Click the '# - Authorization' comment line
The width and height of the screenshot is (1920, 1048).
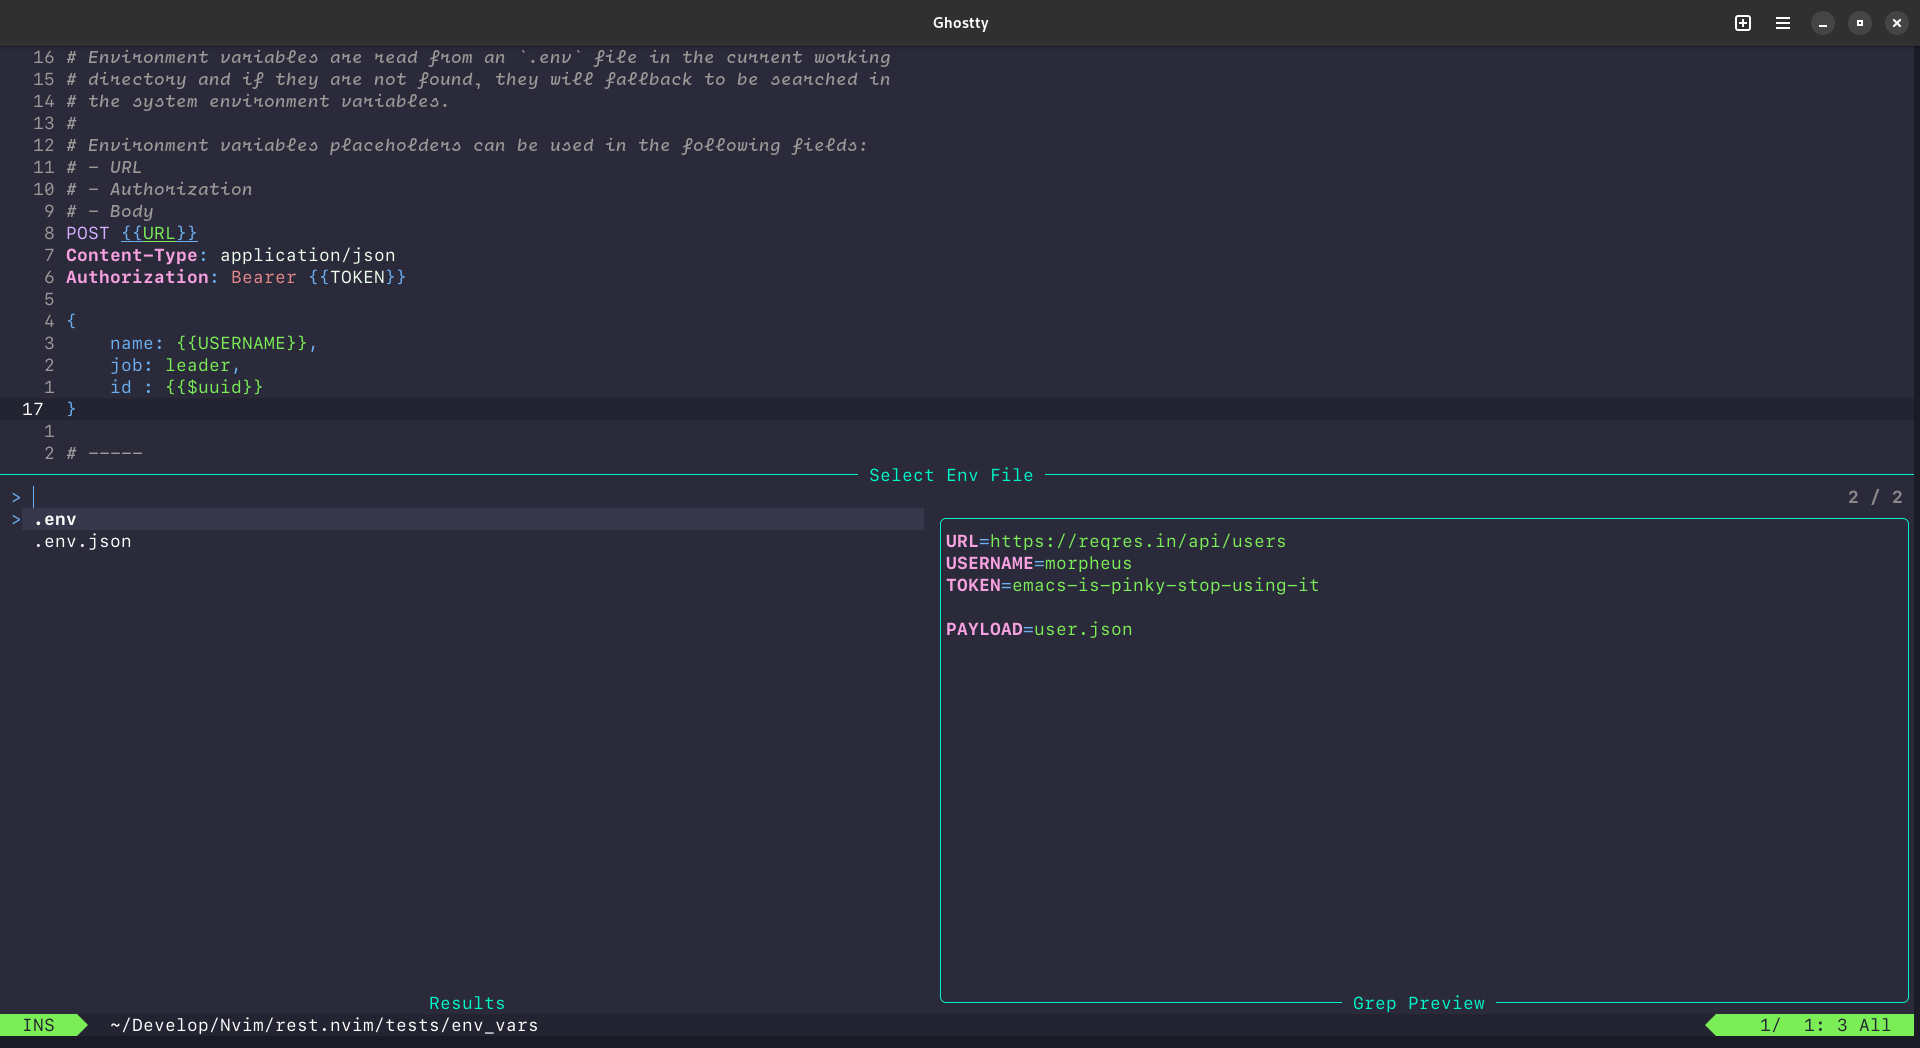(159, 189)
